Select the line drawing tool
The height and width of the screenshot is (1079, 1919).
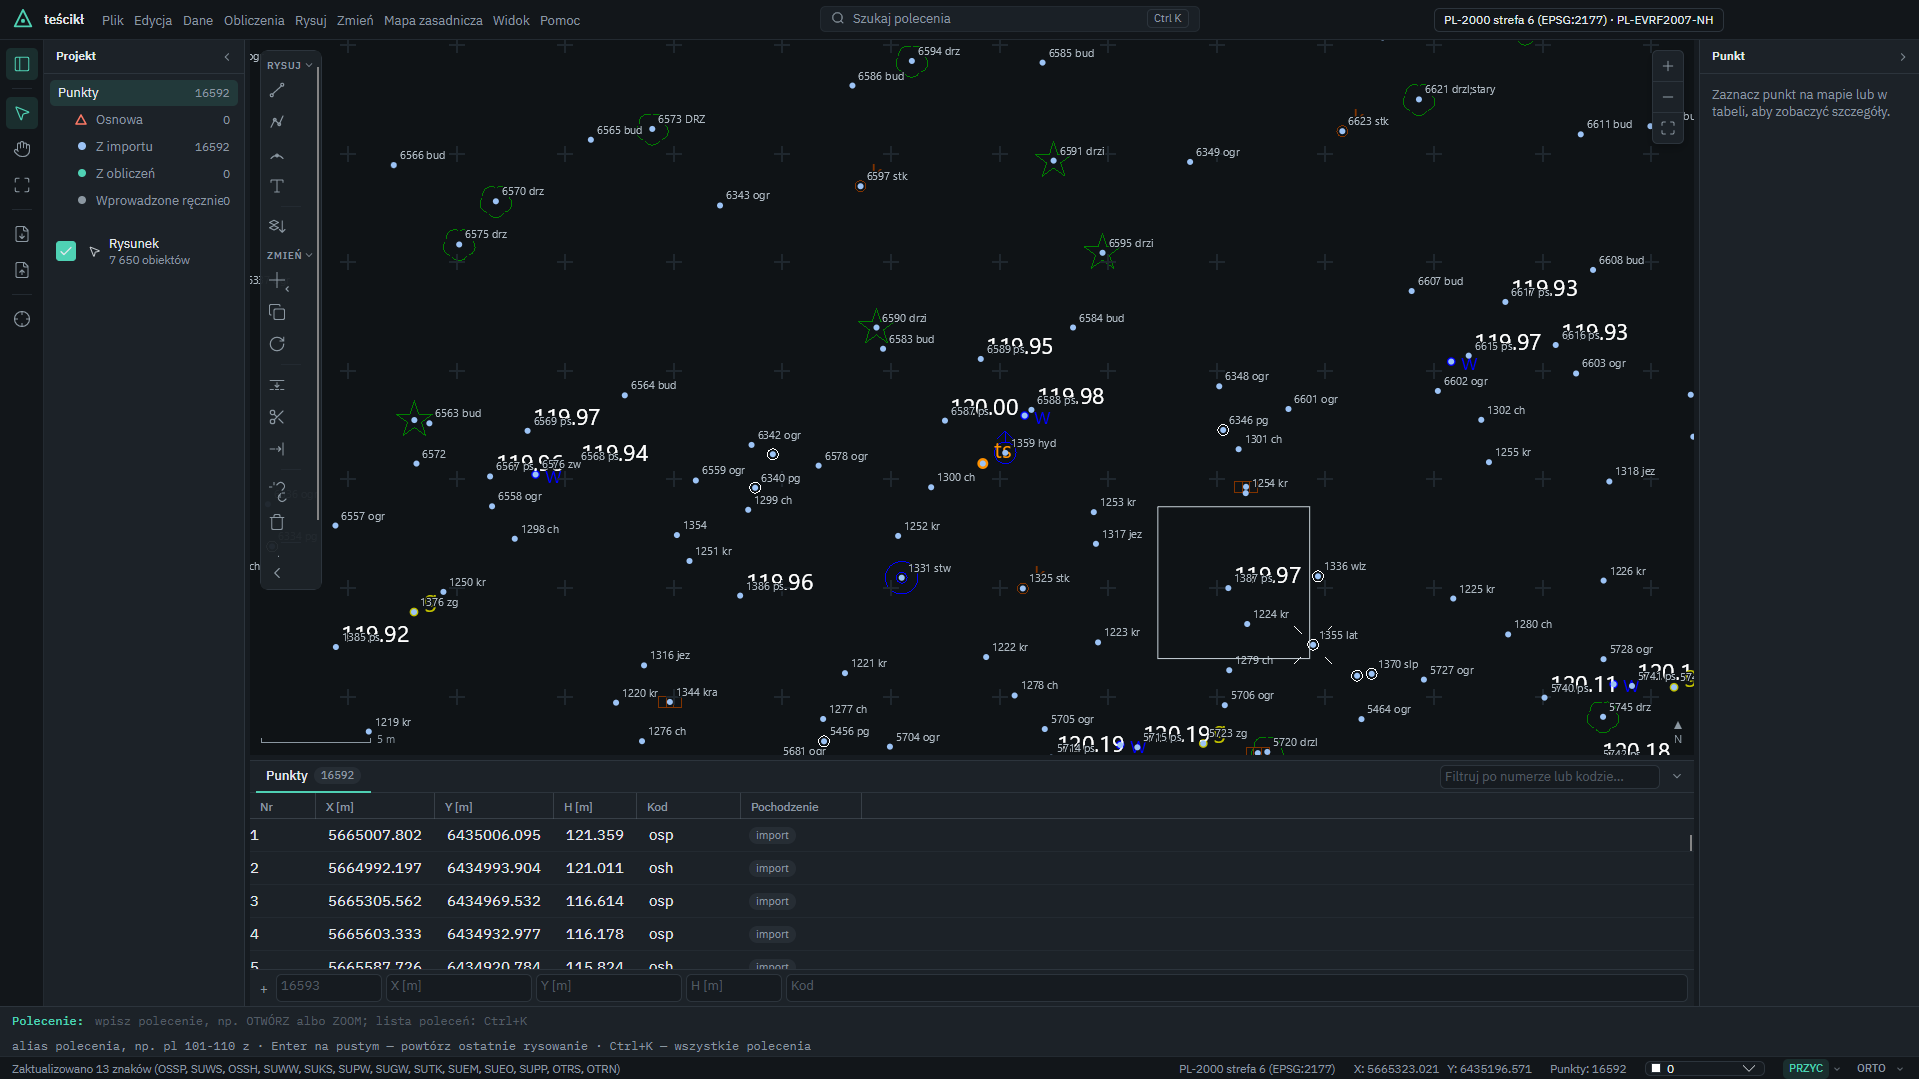click(x=278, y=91)
